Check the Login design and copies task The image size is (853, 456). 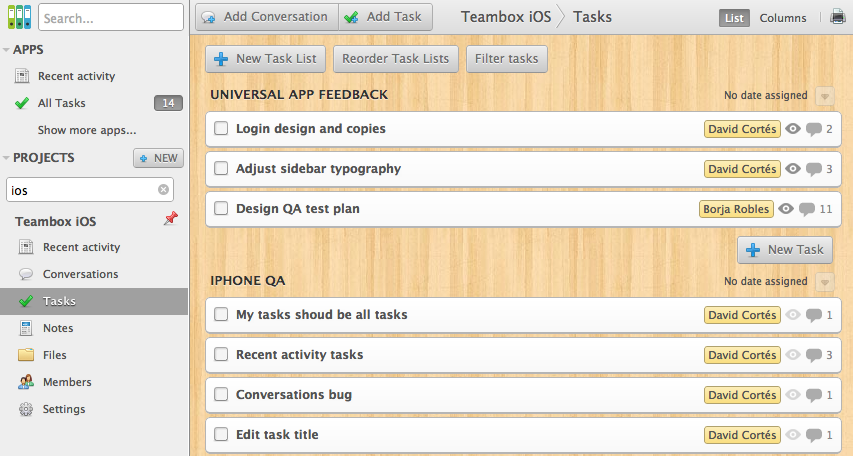(x=221, y=128)
